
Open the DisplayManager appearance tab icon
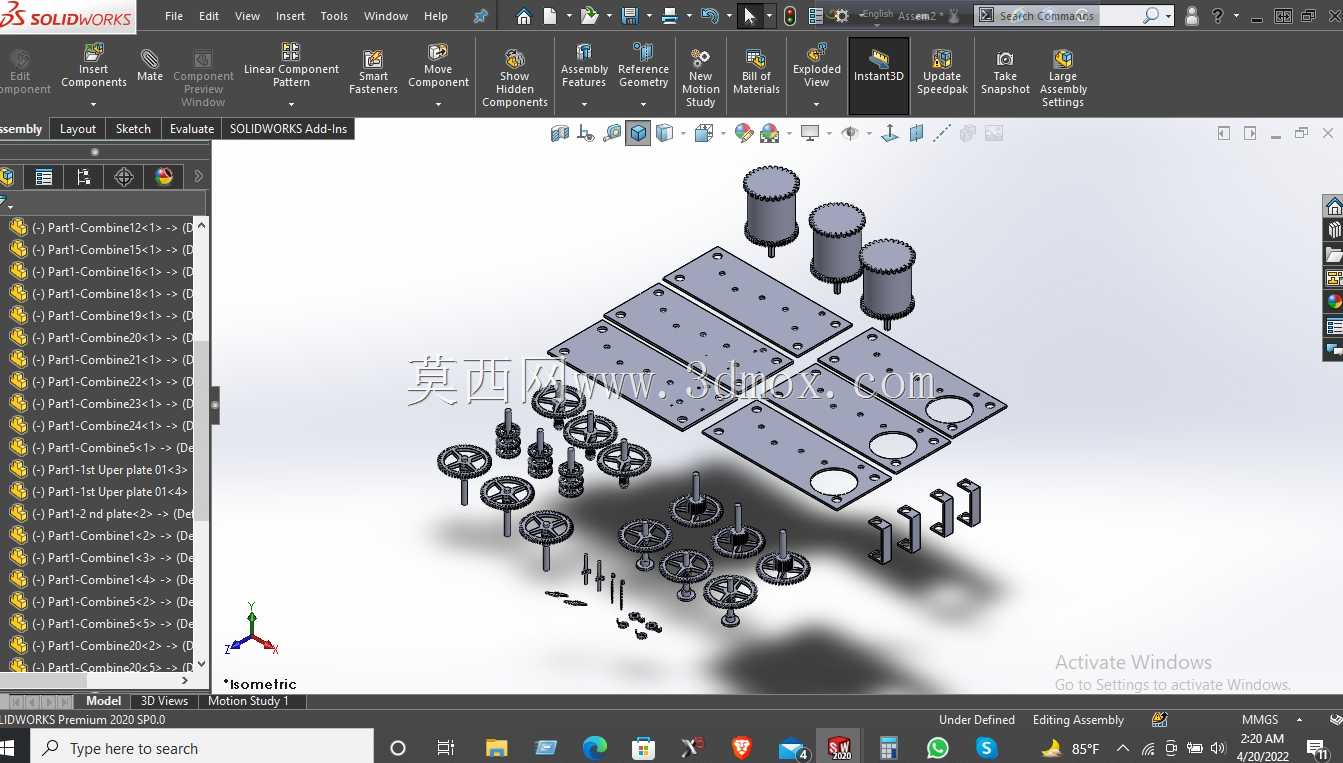[164, 177]
